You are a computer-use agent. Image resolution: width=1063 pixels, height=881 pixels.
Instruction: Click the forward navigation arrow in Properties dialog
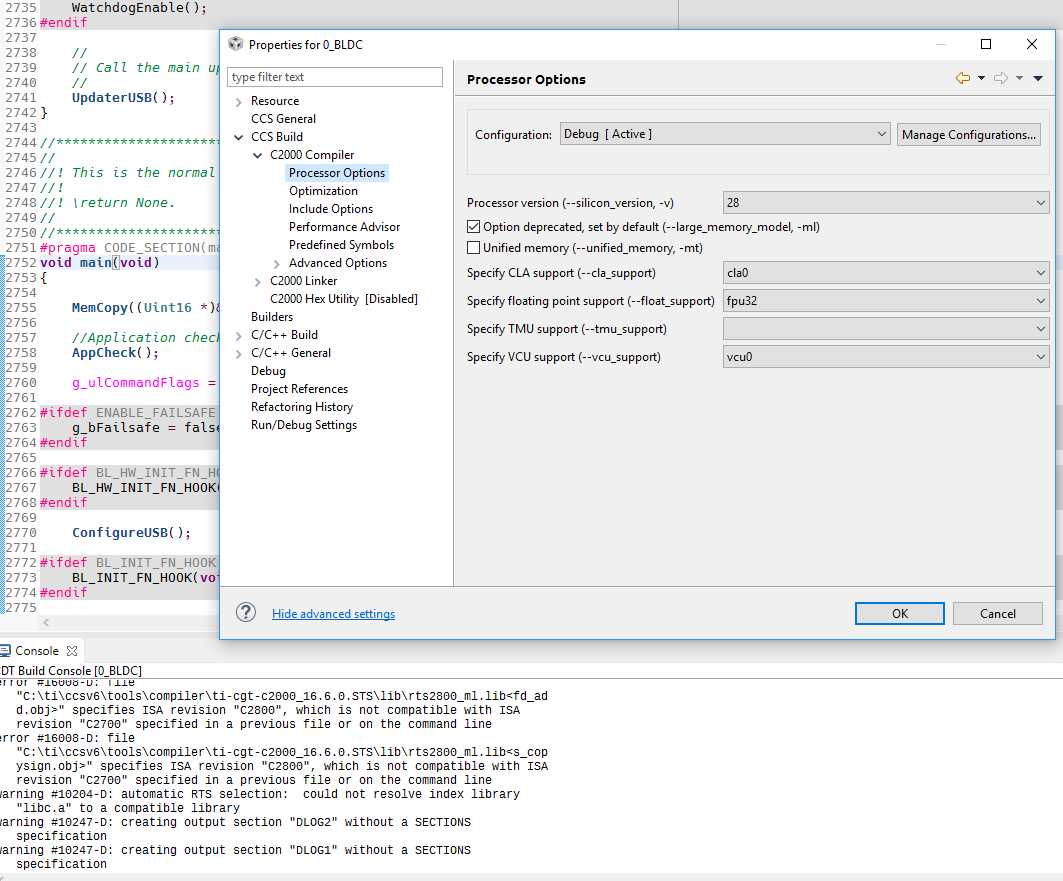[x=1003, y=77]
